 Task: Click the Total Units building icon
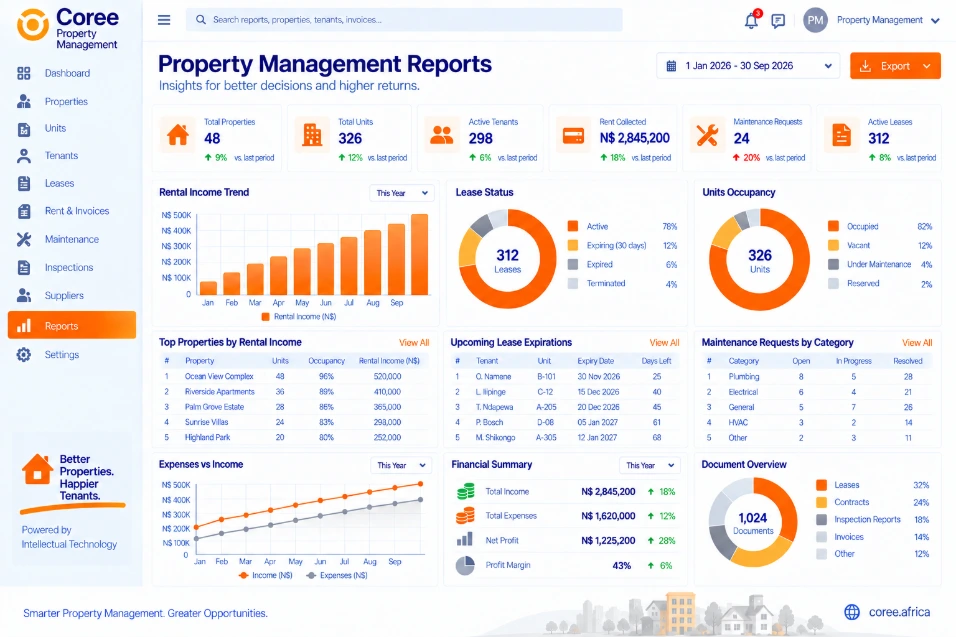point(312,135)
